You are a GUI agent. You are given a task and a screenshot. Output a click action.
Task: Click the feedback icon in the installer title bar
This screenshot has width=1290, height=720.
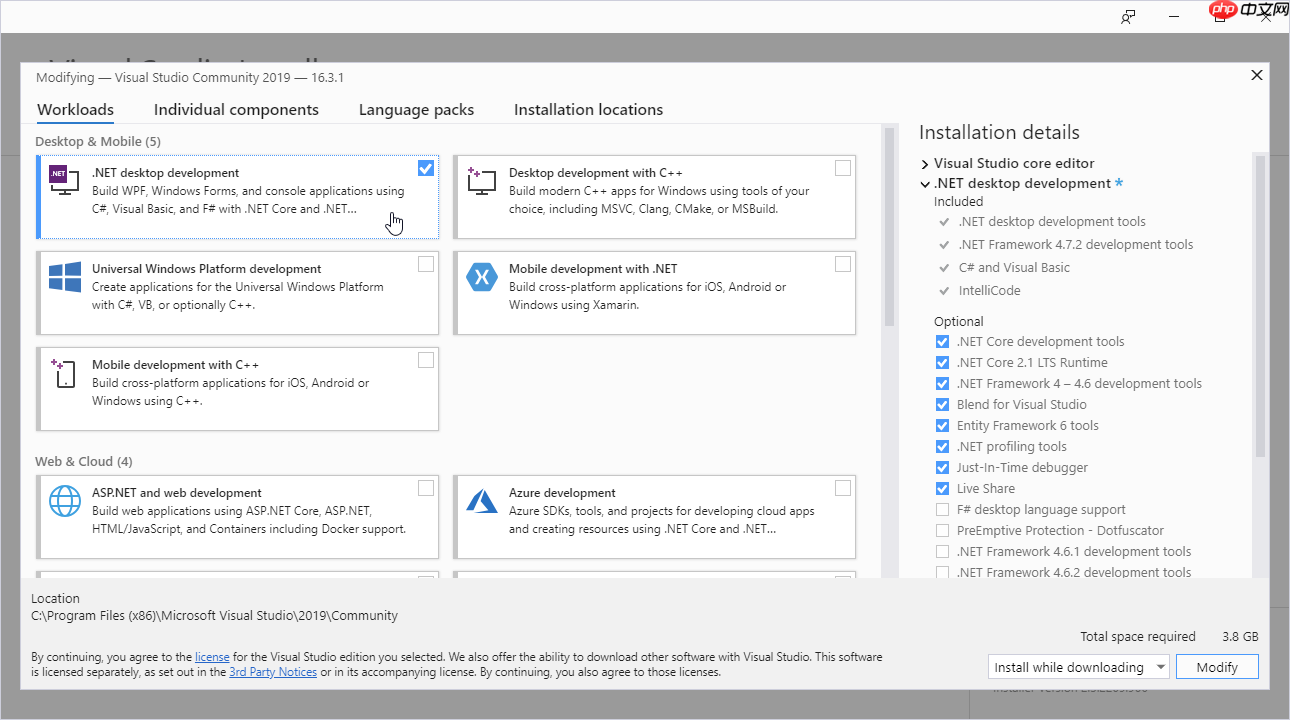(x=1128, y=16)
